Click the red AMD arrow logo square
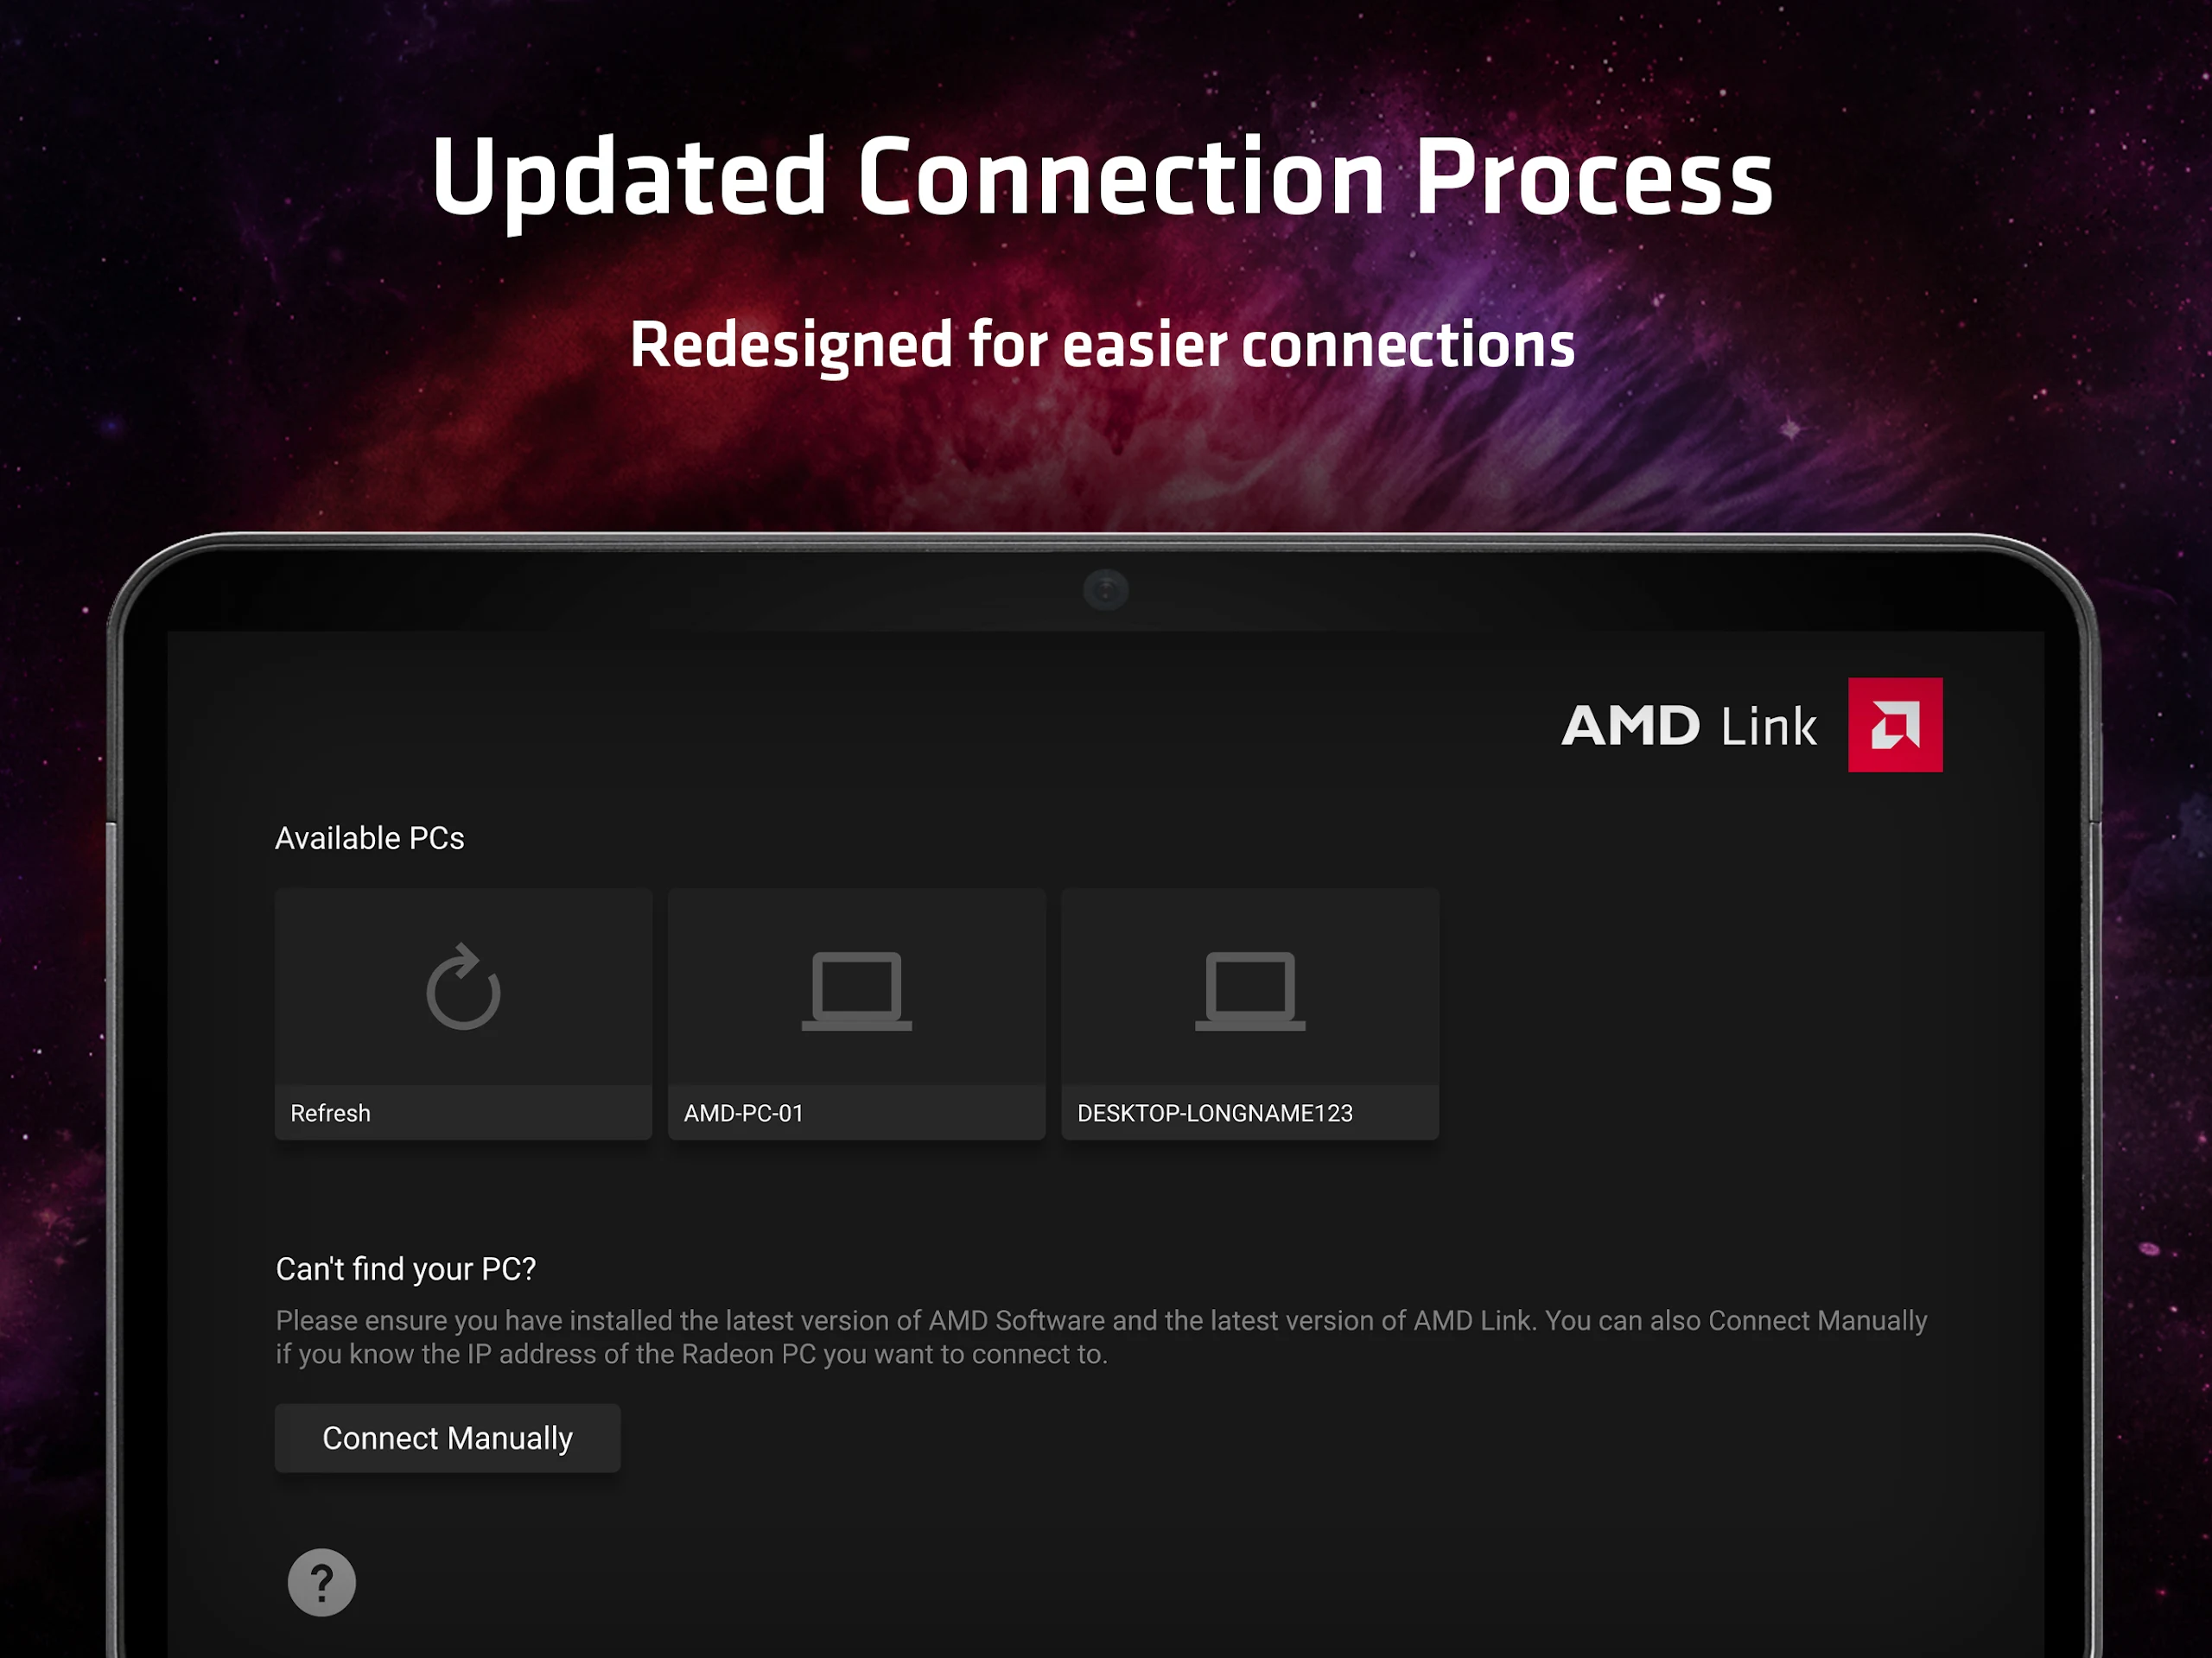 click(1894, 725)
